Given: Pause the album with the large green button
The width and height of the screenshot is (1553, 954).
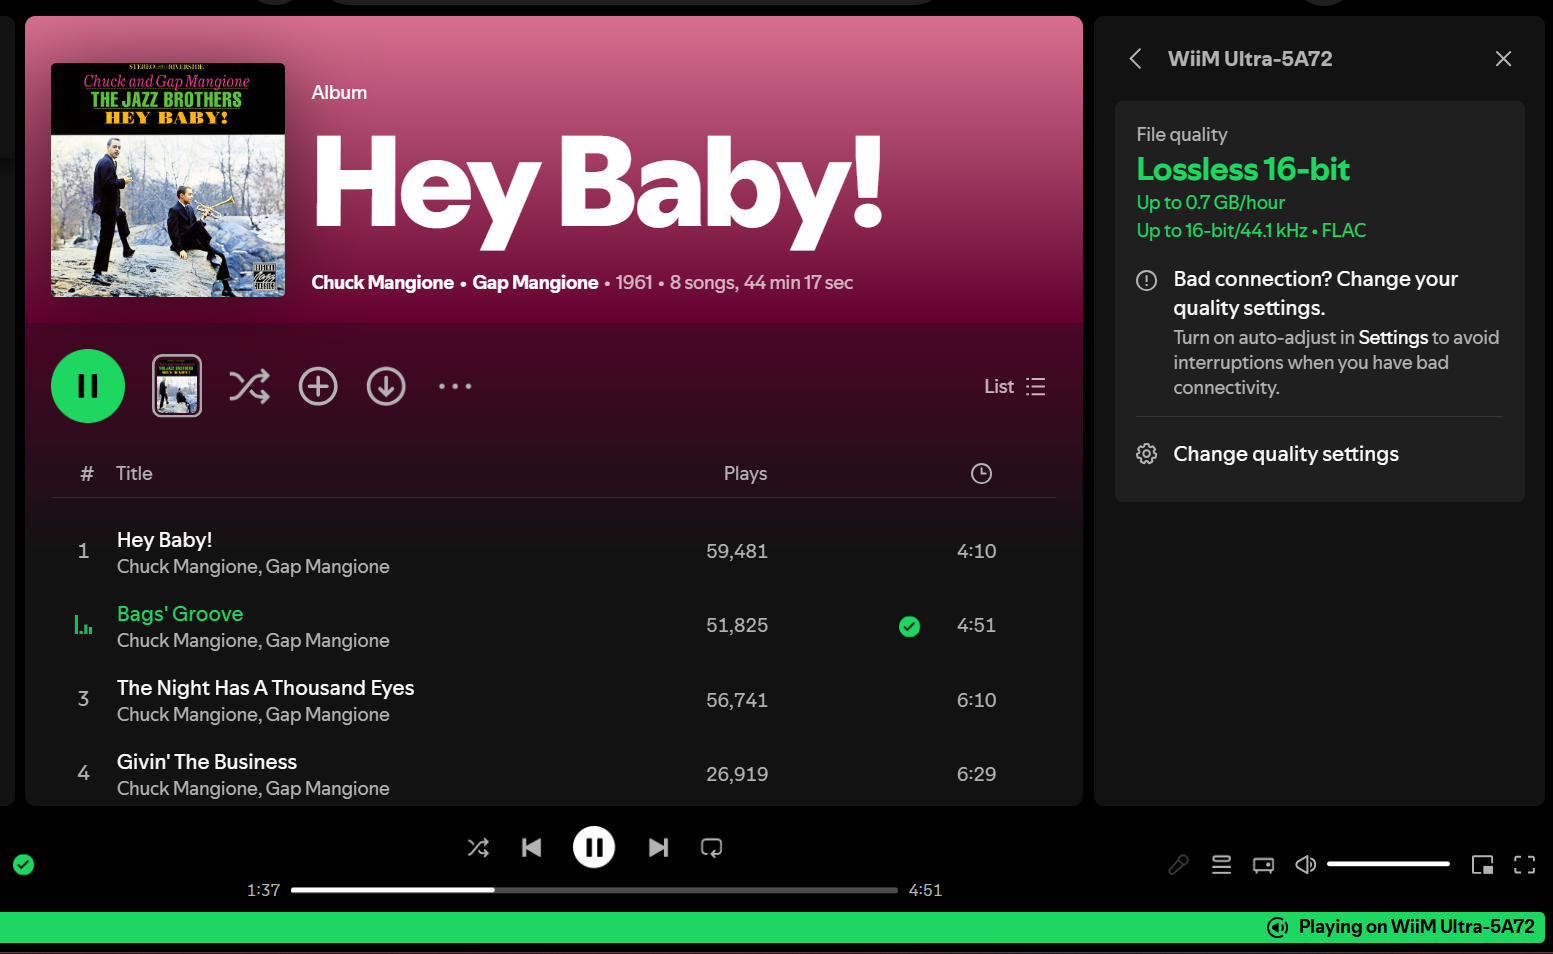Looking at the screenshot, I should [88, 386].
